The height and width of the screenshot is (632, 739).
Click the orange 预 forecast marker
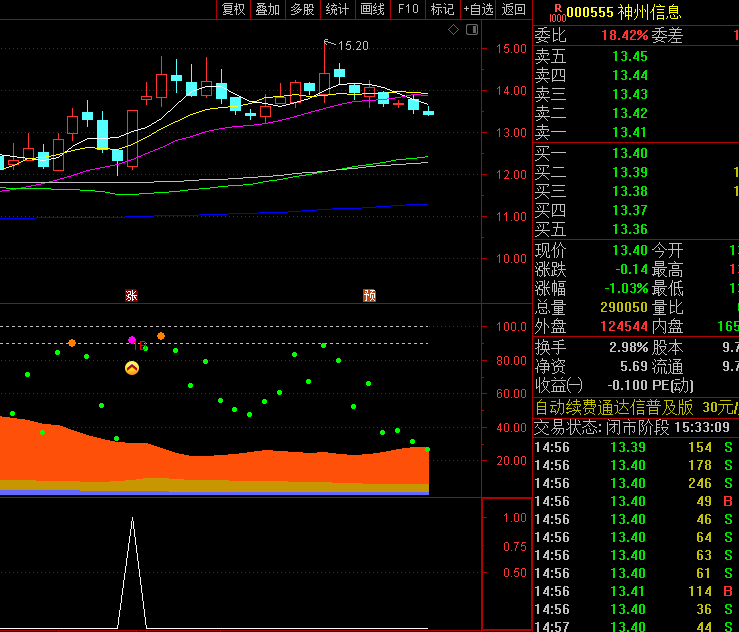[x=369, y=295]
